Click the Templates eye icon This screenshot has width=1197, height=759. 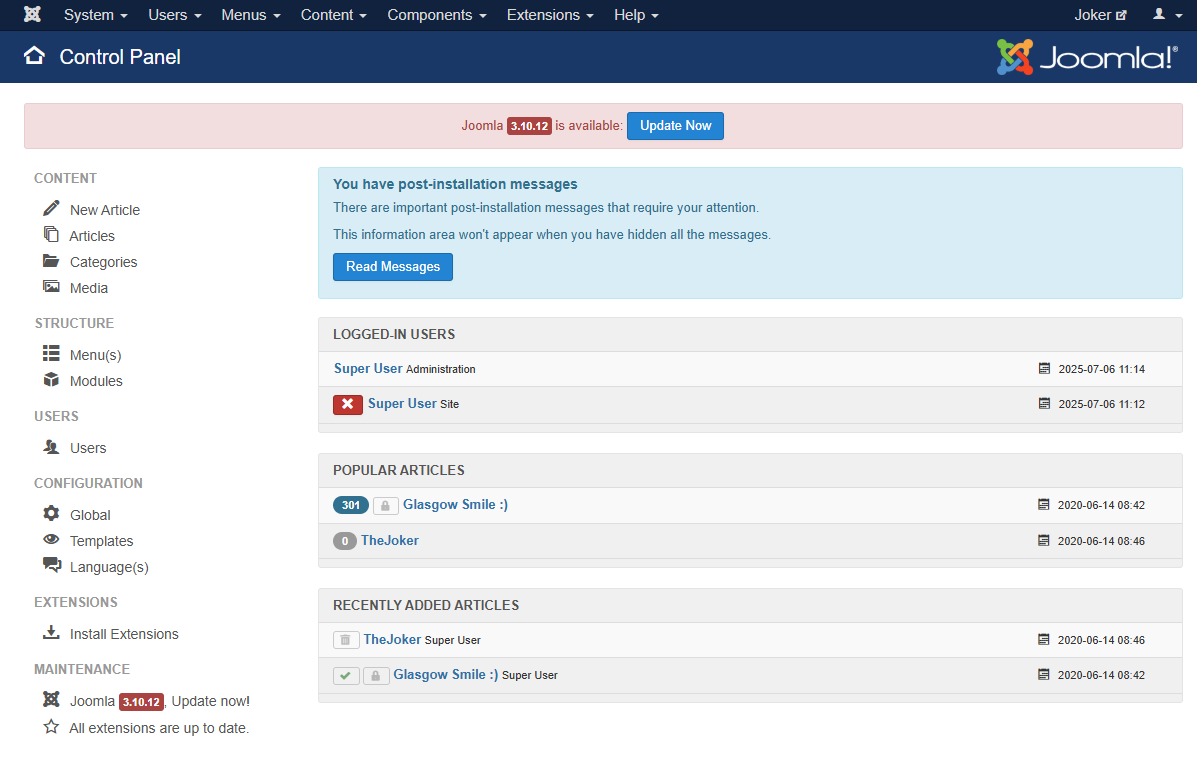[51, 540]
